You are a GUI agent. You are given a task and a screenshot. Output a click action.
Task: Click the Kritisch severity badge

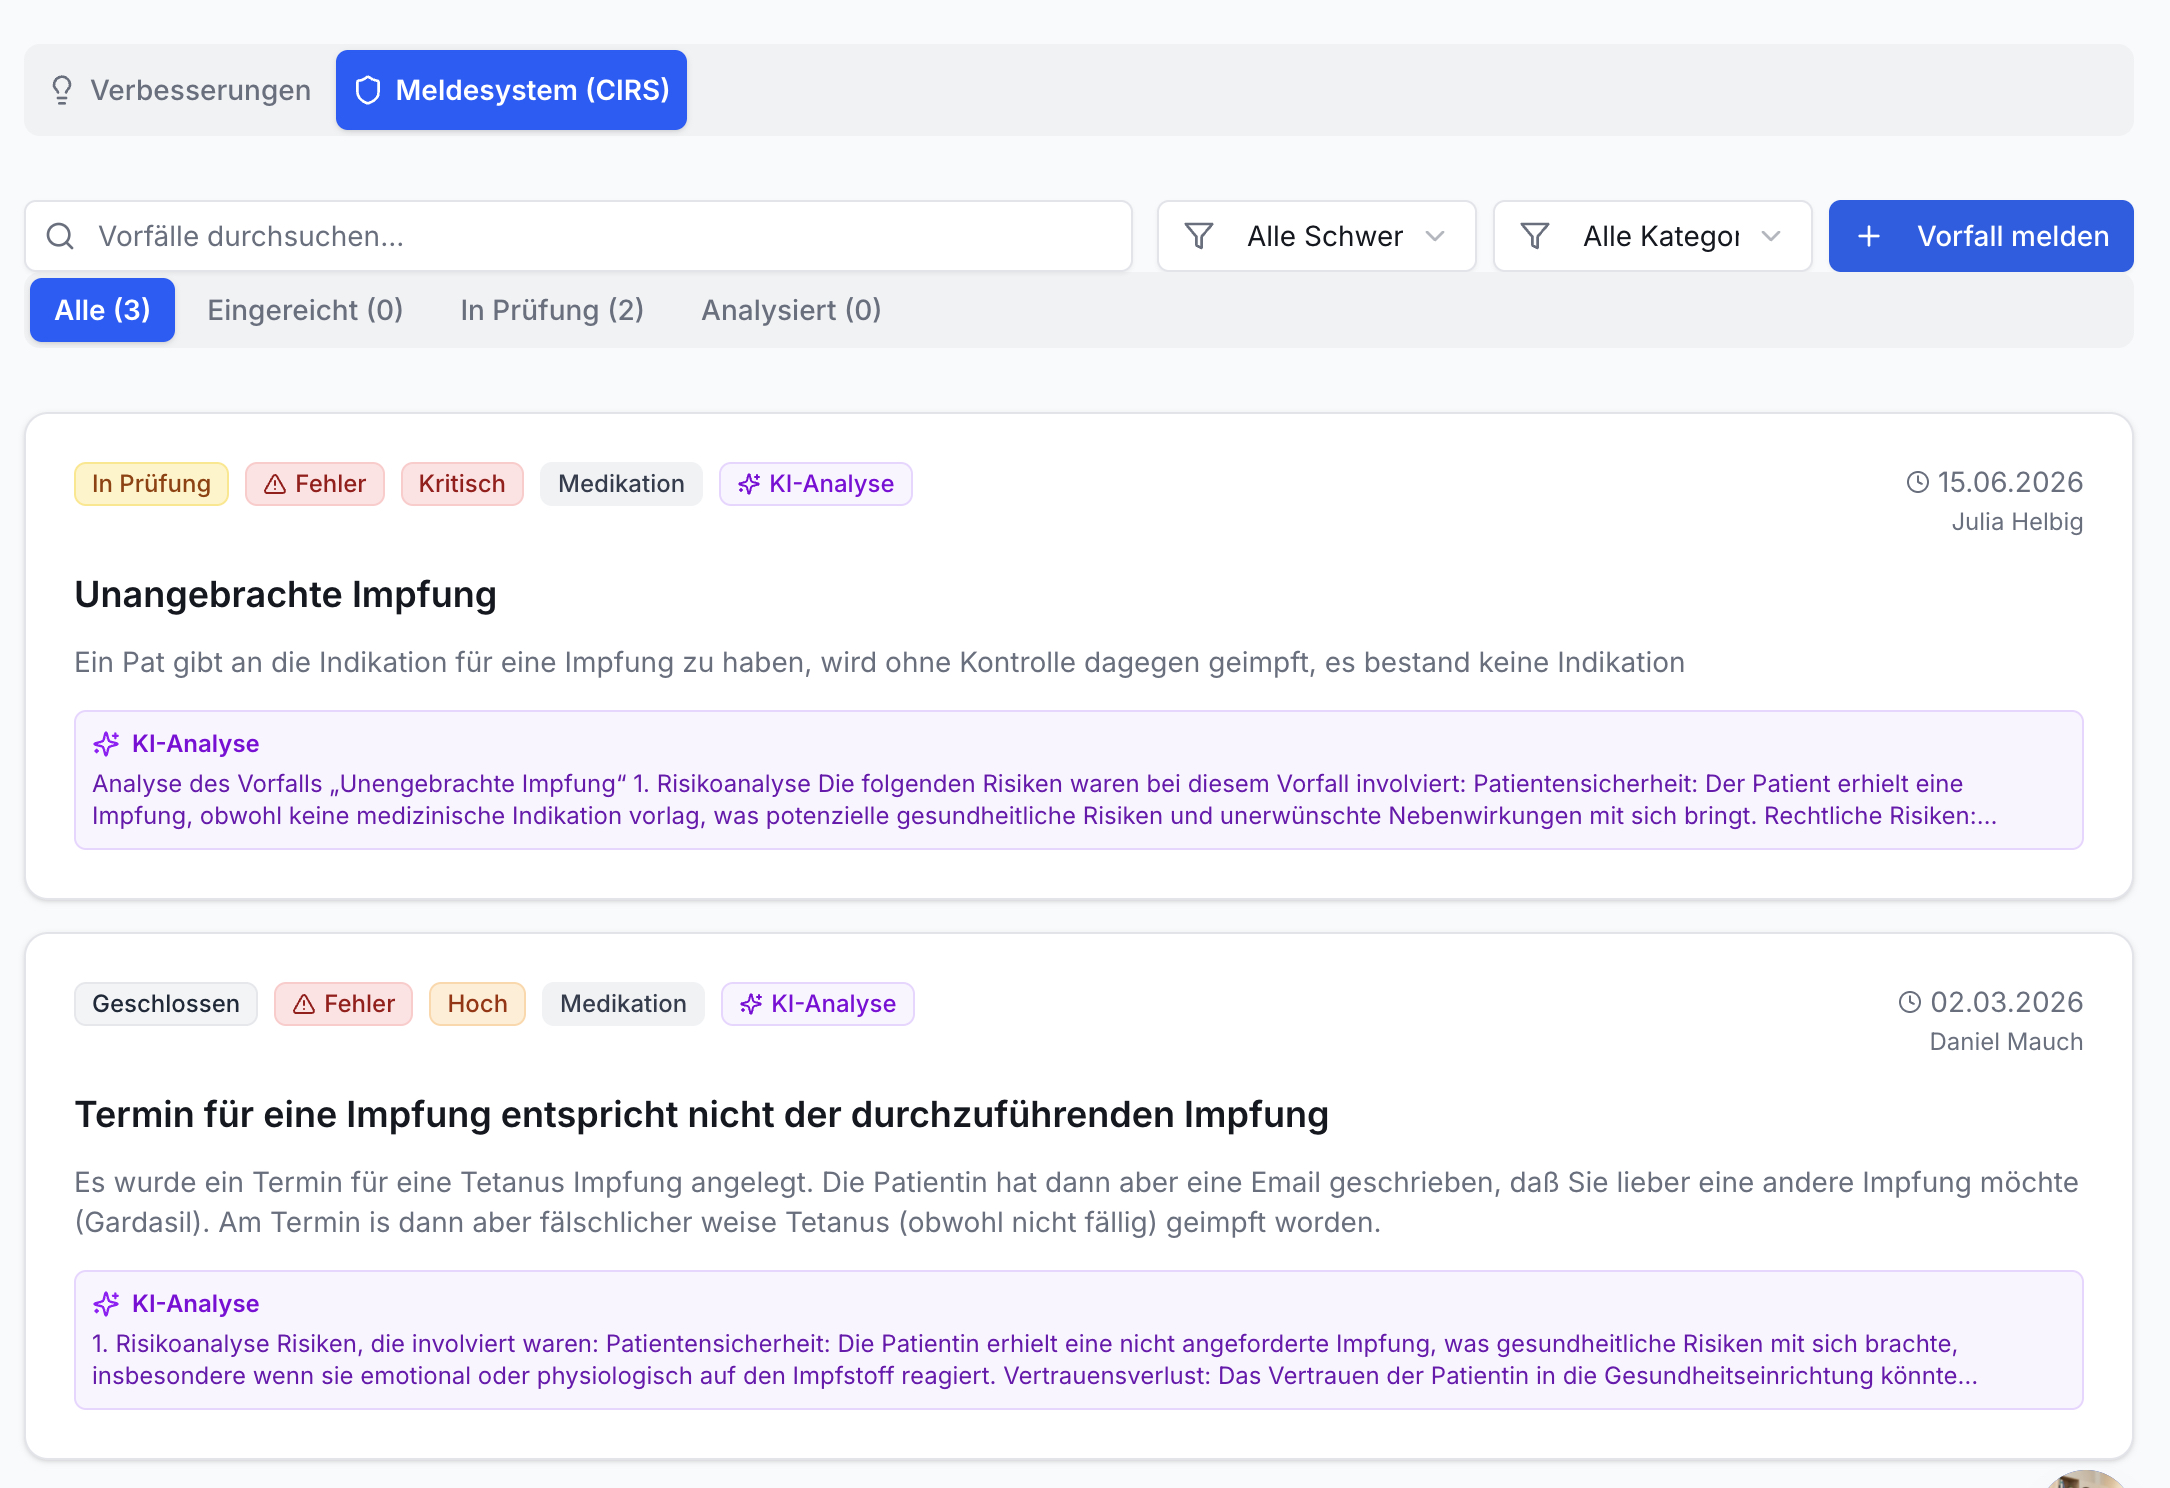click(461, 484)
